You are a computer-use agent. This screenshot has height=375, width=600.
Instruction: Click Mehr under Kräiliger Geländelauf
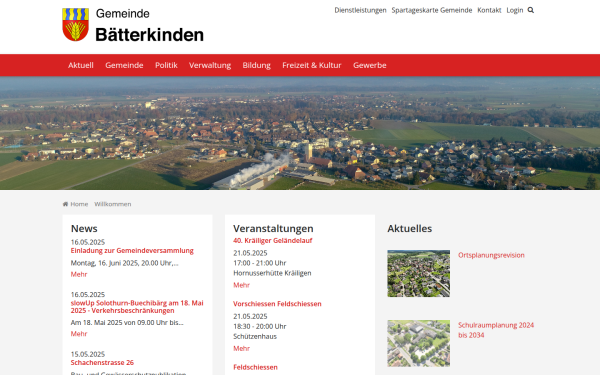coord(241,285)
